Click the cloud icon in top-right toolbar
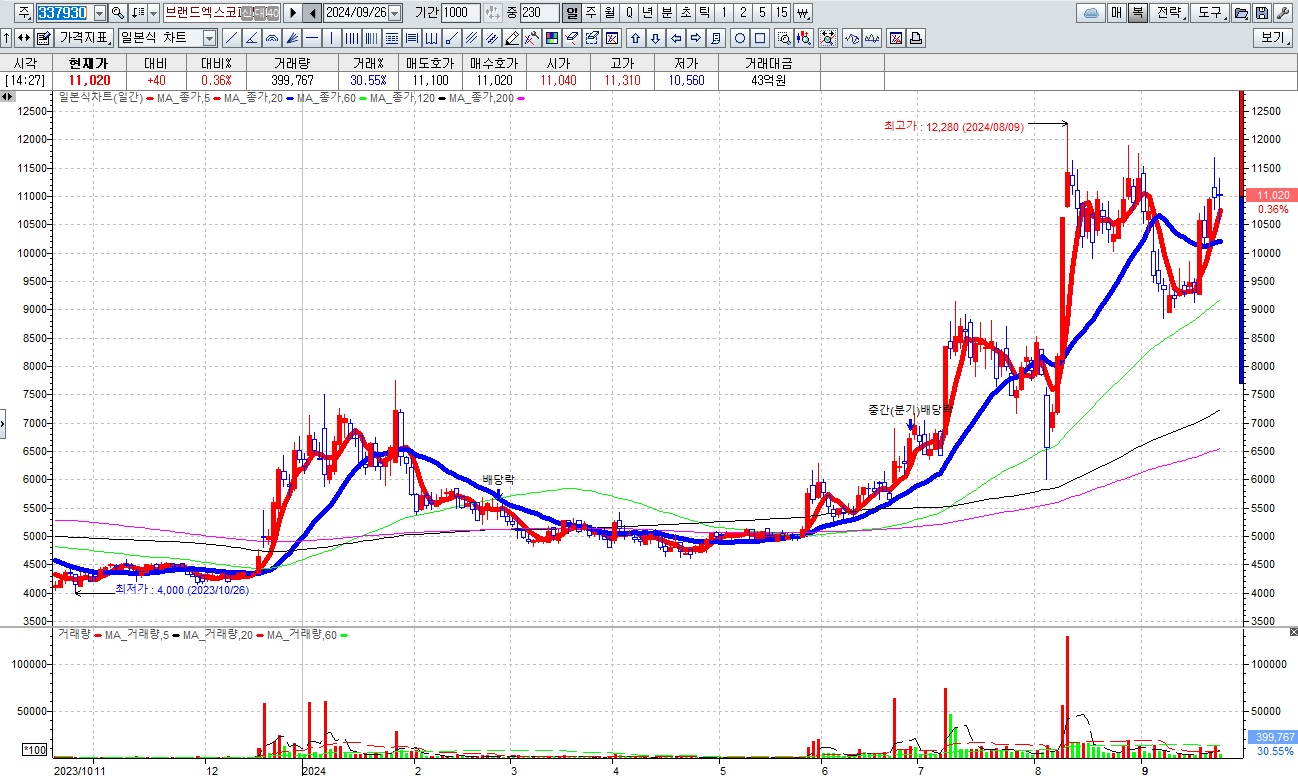 (x=1092, y=13)
